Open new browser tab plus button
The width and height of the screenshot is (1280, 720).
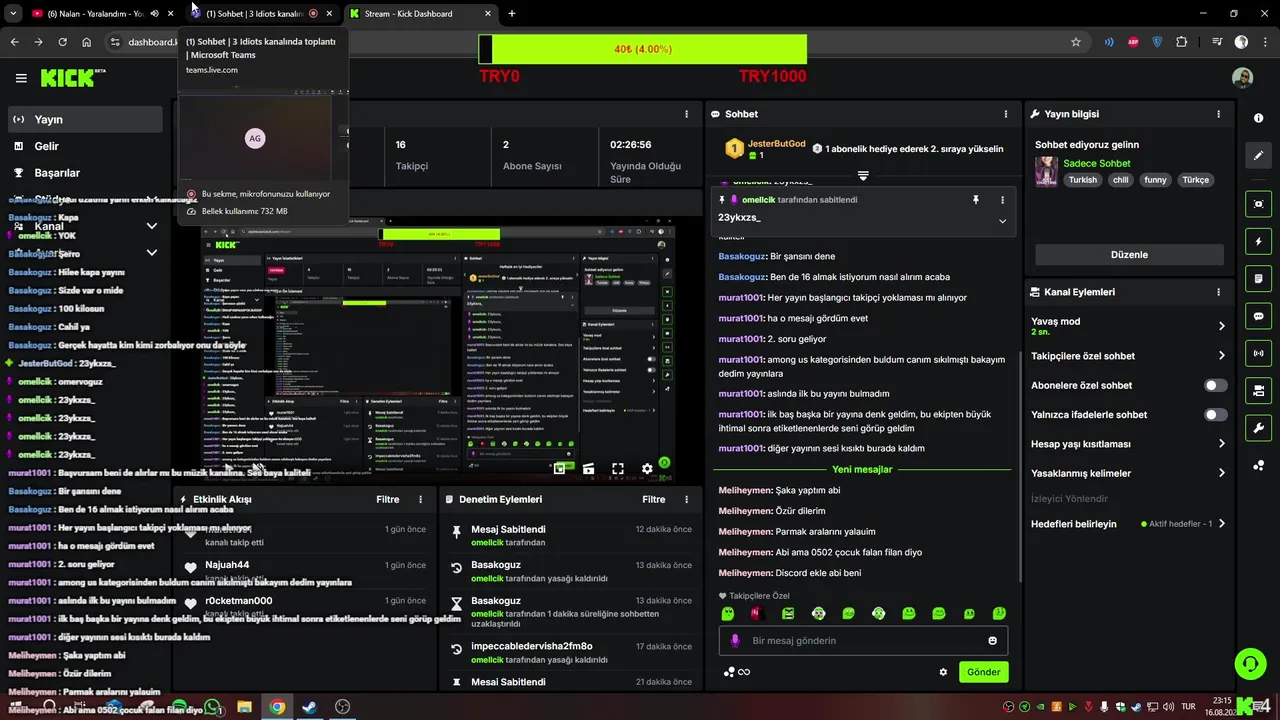coord(511,13)
